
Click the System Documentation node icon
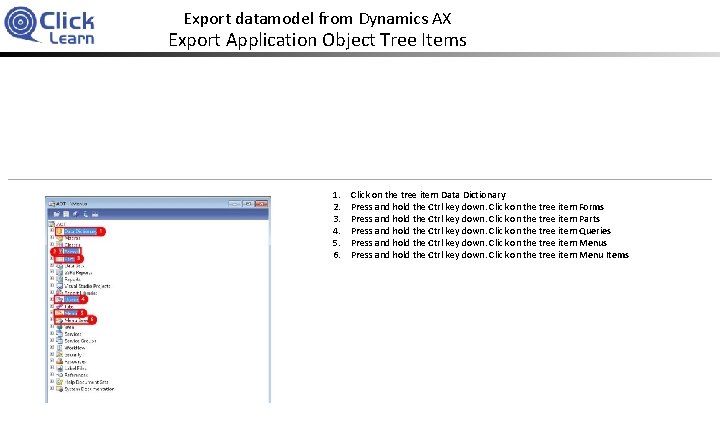pyautogui.click(x=59, y=389)
